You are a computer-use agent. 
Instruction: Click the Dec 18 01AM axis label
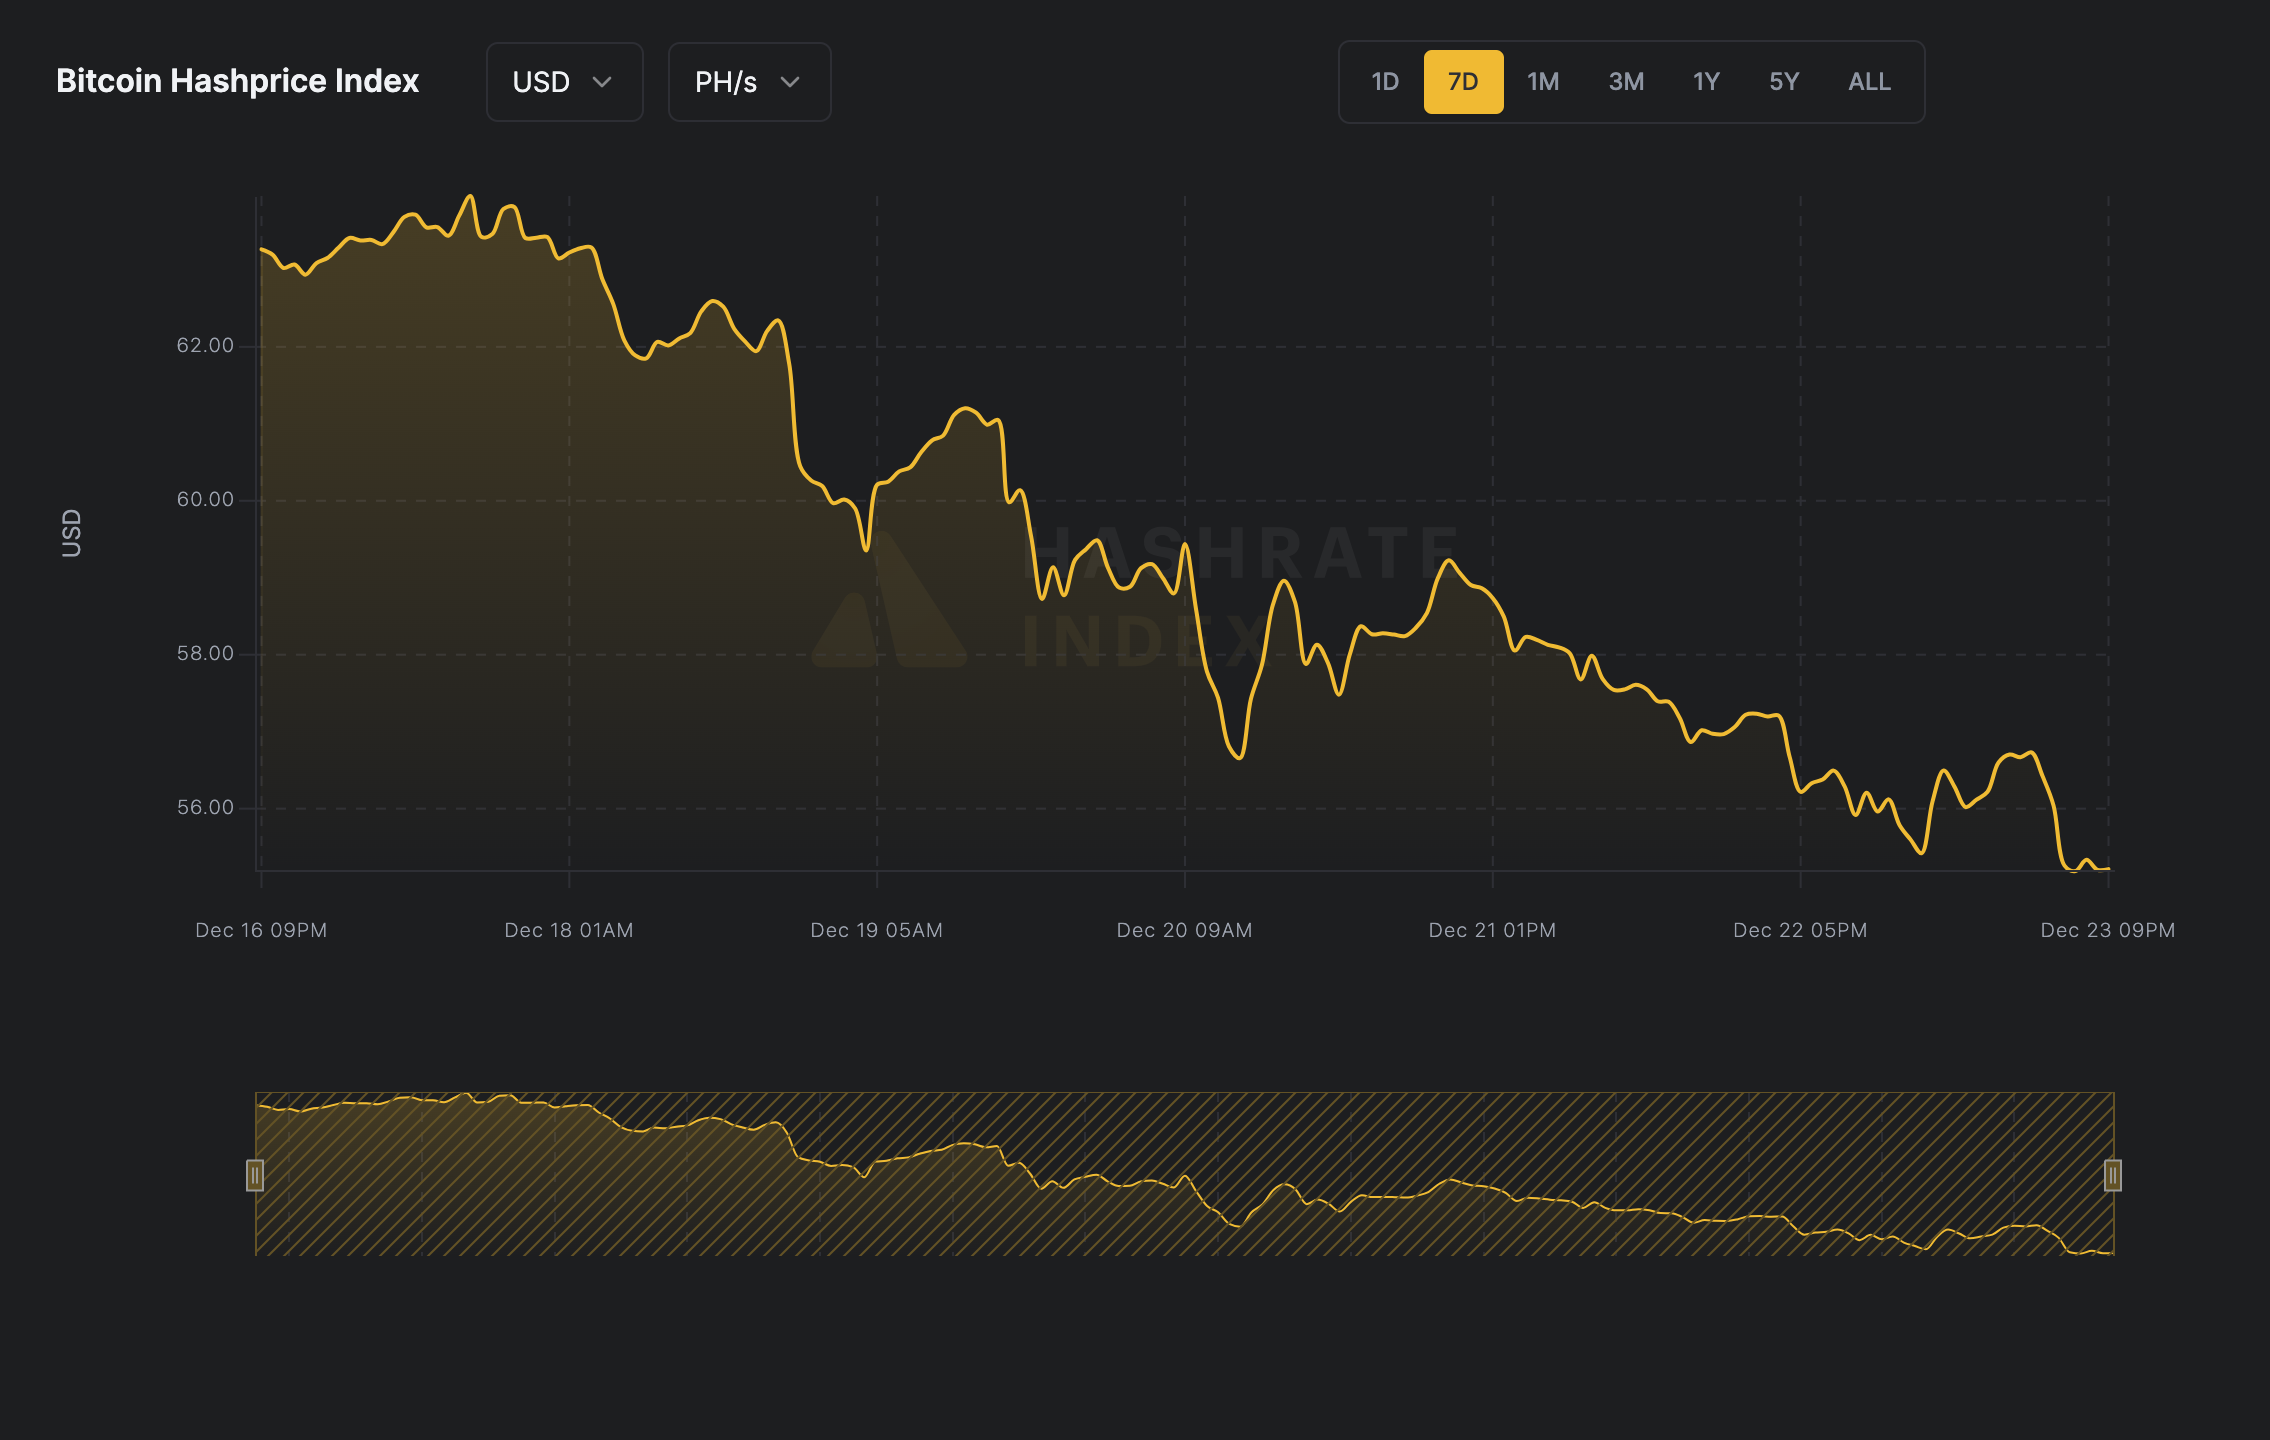tap(568, 930)
